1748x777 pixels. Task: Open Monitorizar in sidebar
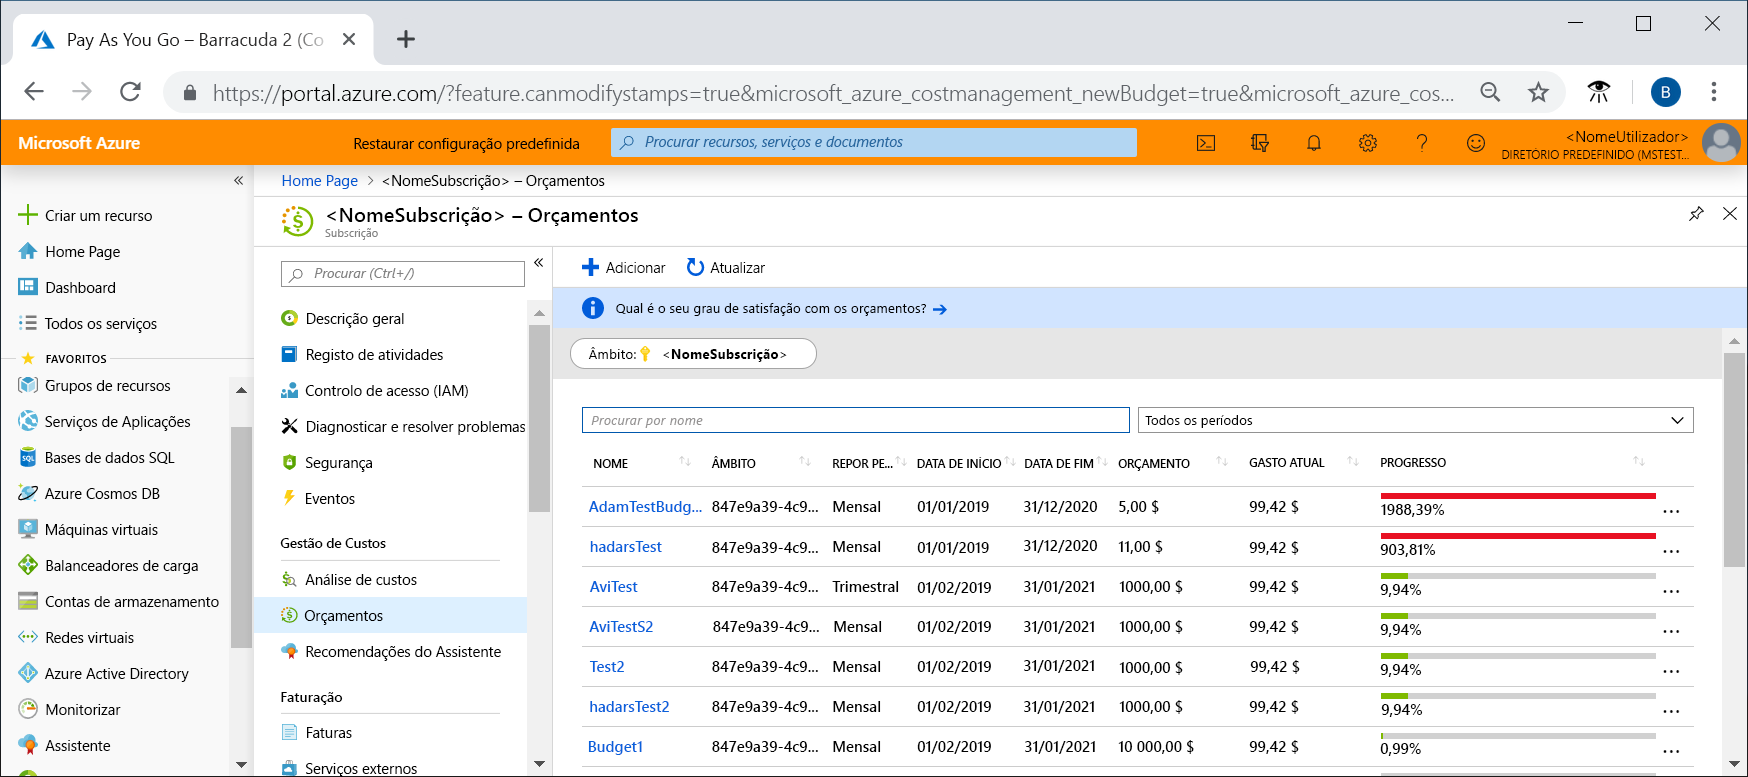(x=70, y=710)
